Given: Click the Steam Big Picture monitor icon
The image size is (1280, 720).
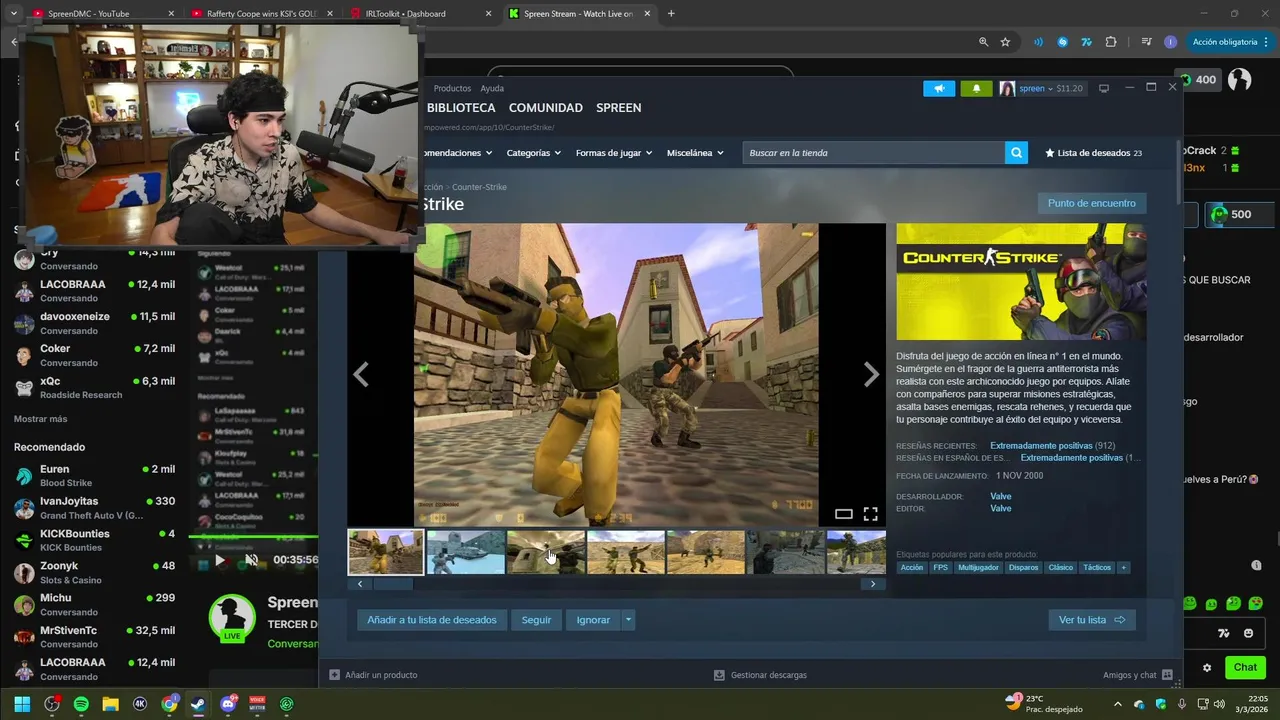Looking at the screenshot, I should click(1104, 88).
